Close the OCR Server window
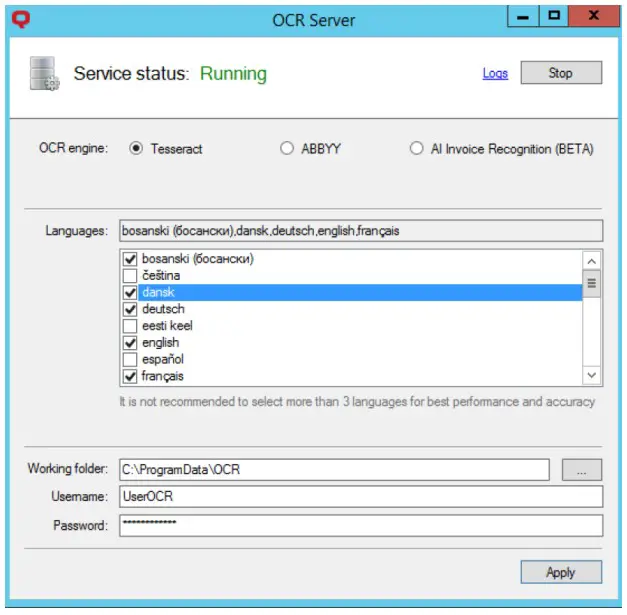 594,16
